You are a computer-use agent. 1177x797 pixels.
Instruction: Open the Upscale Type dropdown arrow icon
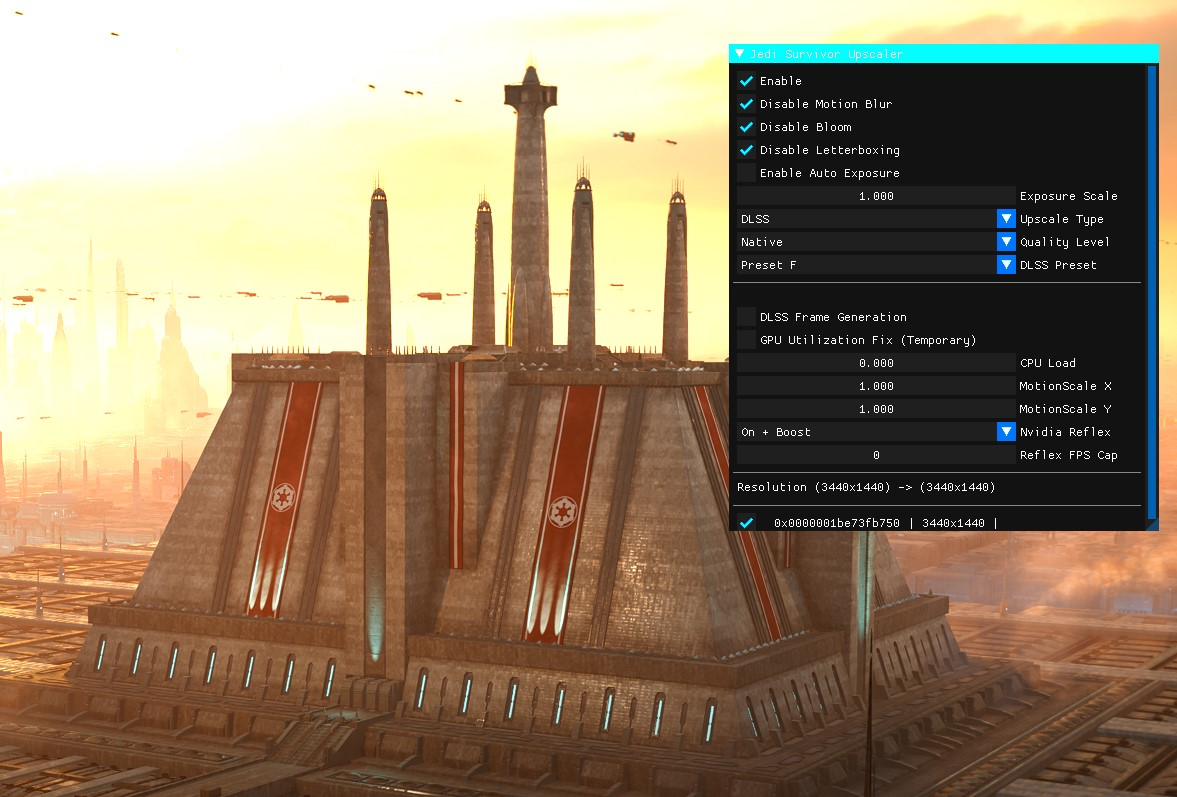1005,218
